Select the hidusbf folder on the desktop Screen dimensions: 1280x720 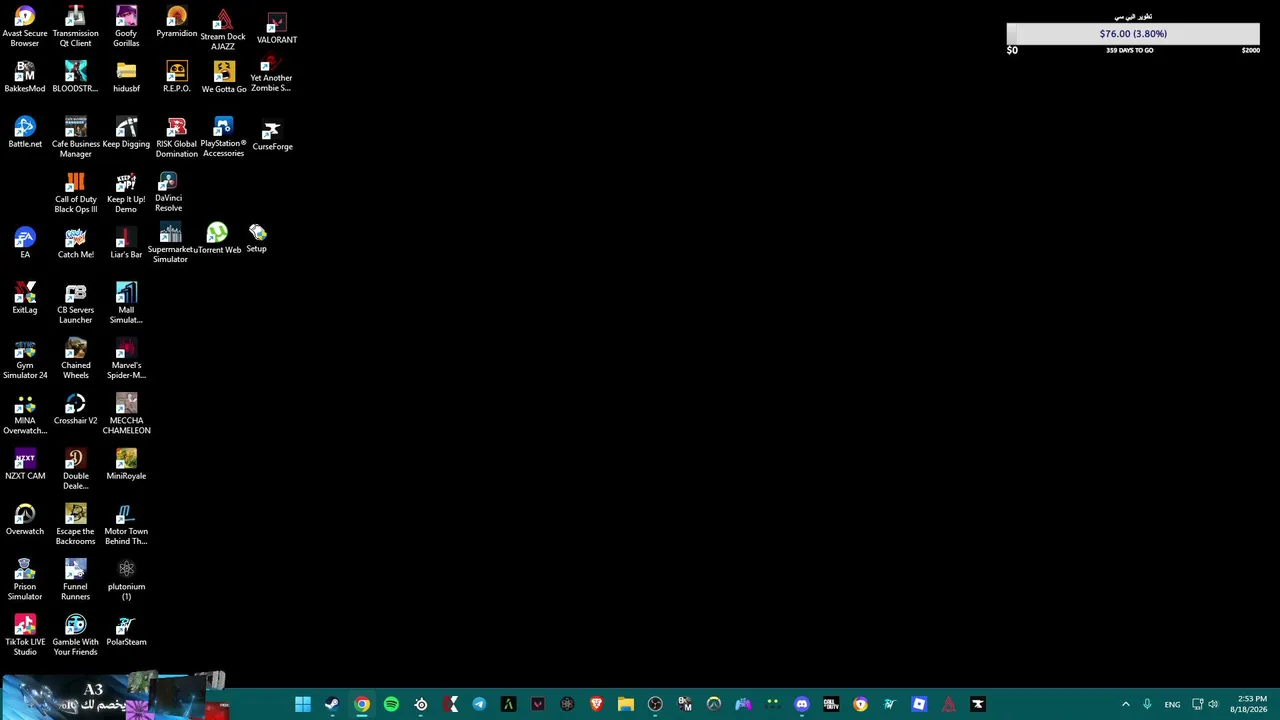tap(126, 77)
